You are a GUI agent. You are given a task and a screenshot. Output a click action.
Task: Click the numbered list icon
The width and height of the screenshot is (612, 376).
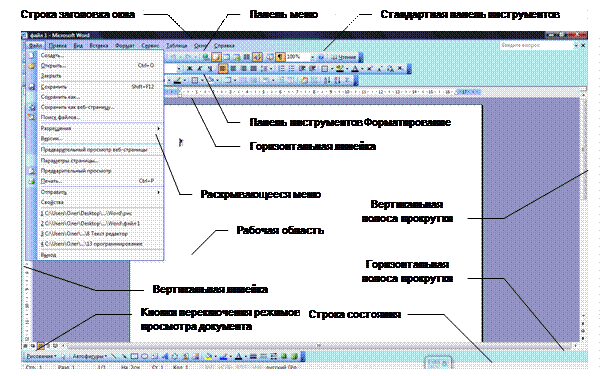pyautogui.click(x=282, y=69)
